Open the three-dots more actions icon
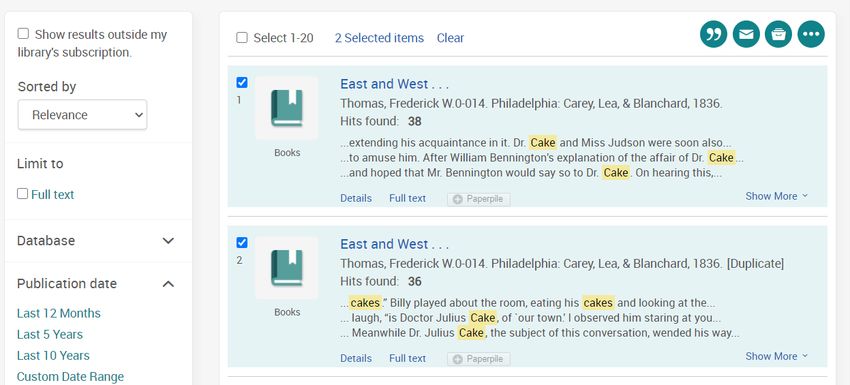The image size is (850, 385). (811, 34)
